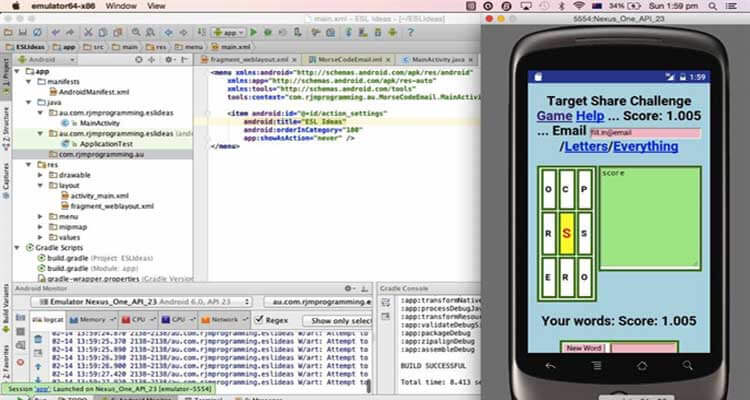Click the emulator Back navigation button
The width and height of the screenshot is (750, 400).
click(x=551, y=366)
